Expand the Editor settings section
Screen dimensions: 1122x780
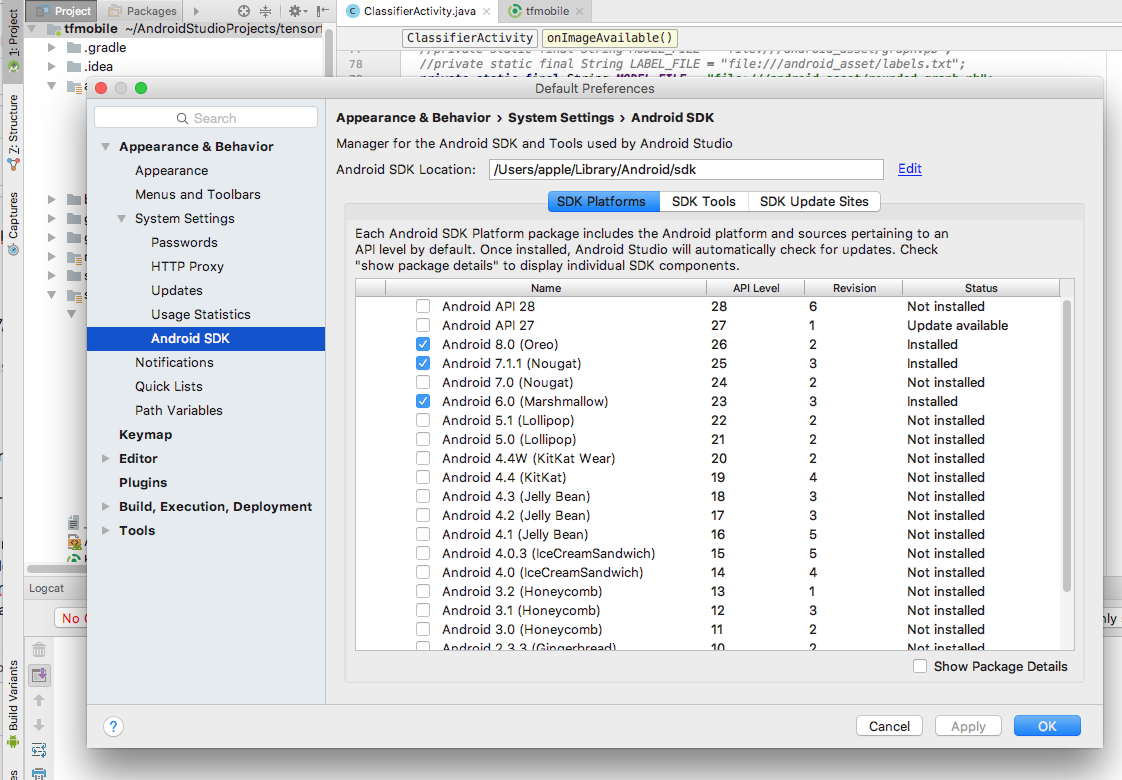[107, 459]
